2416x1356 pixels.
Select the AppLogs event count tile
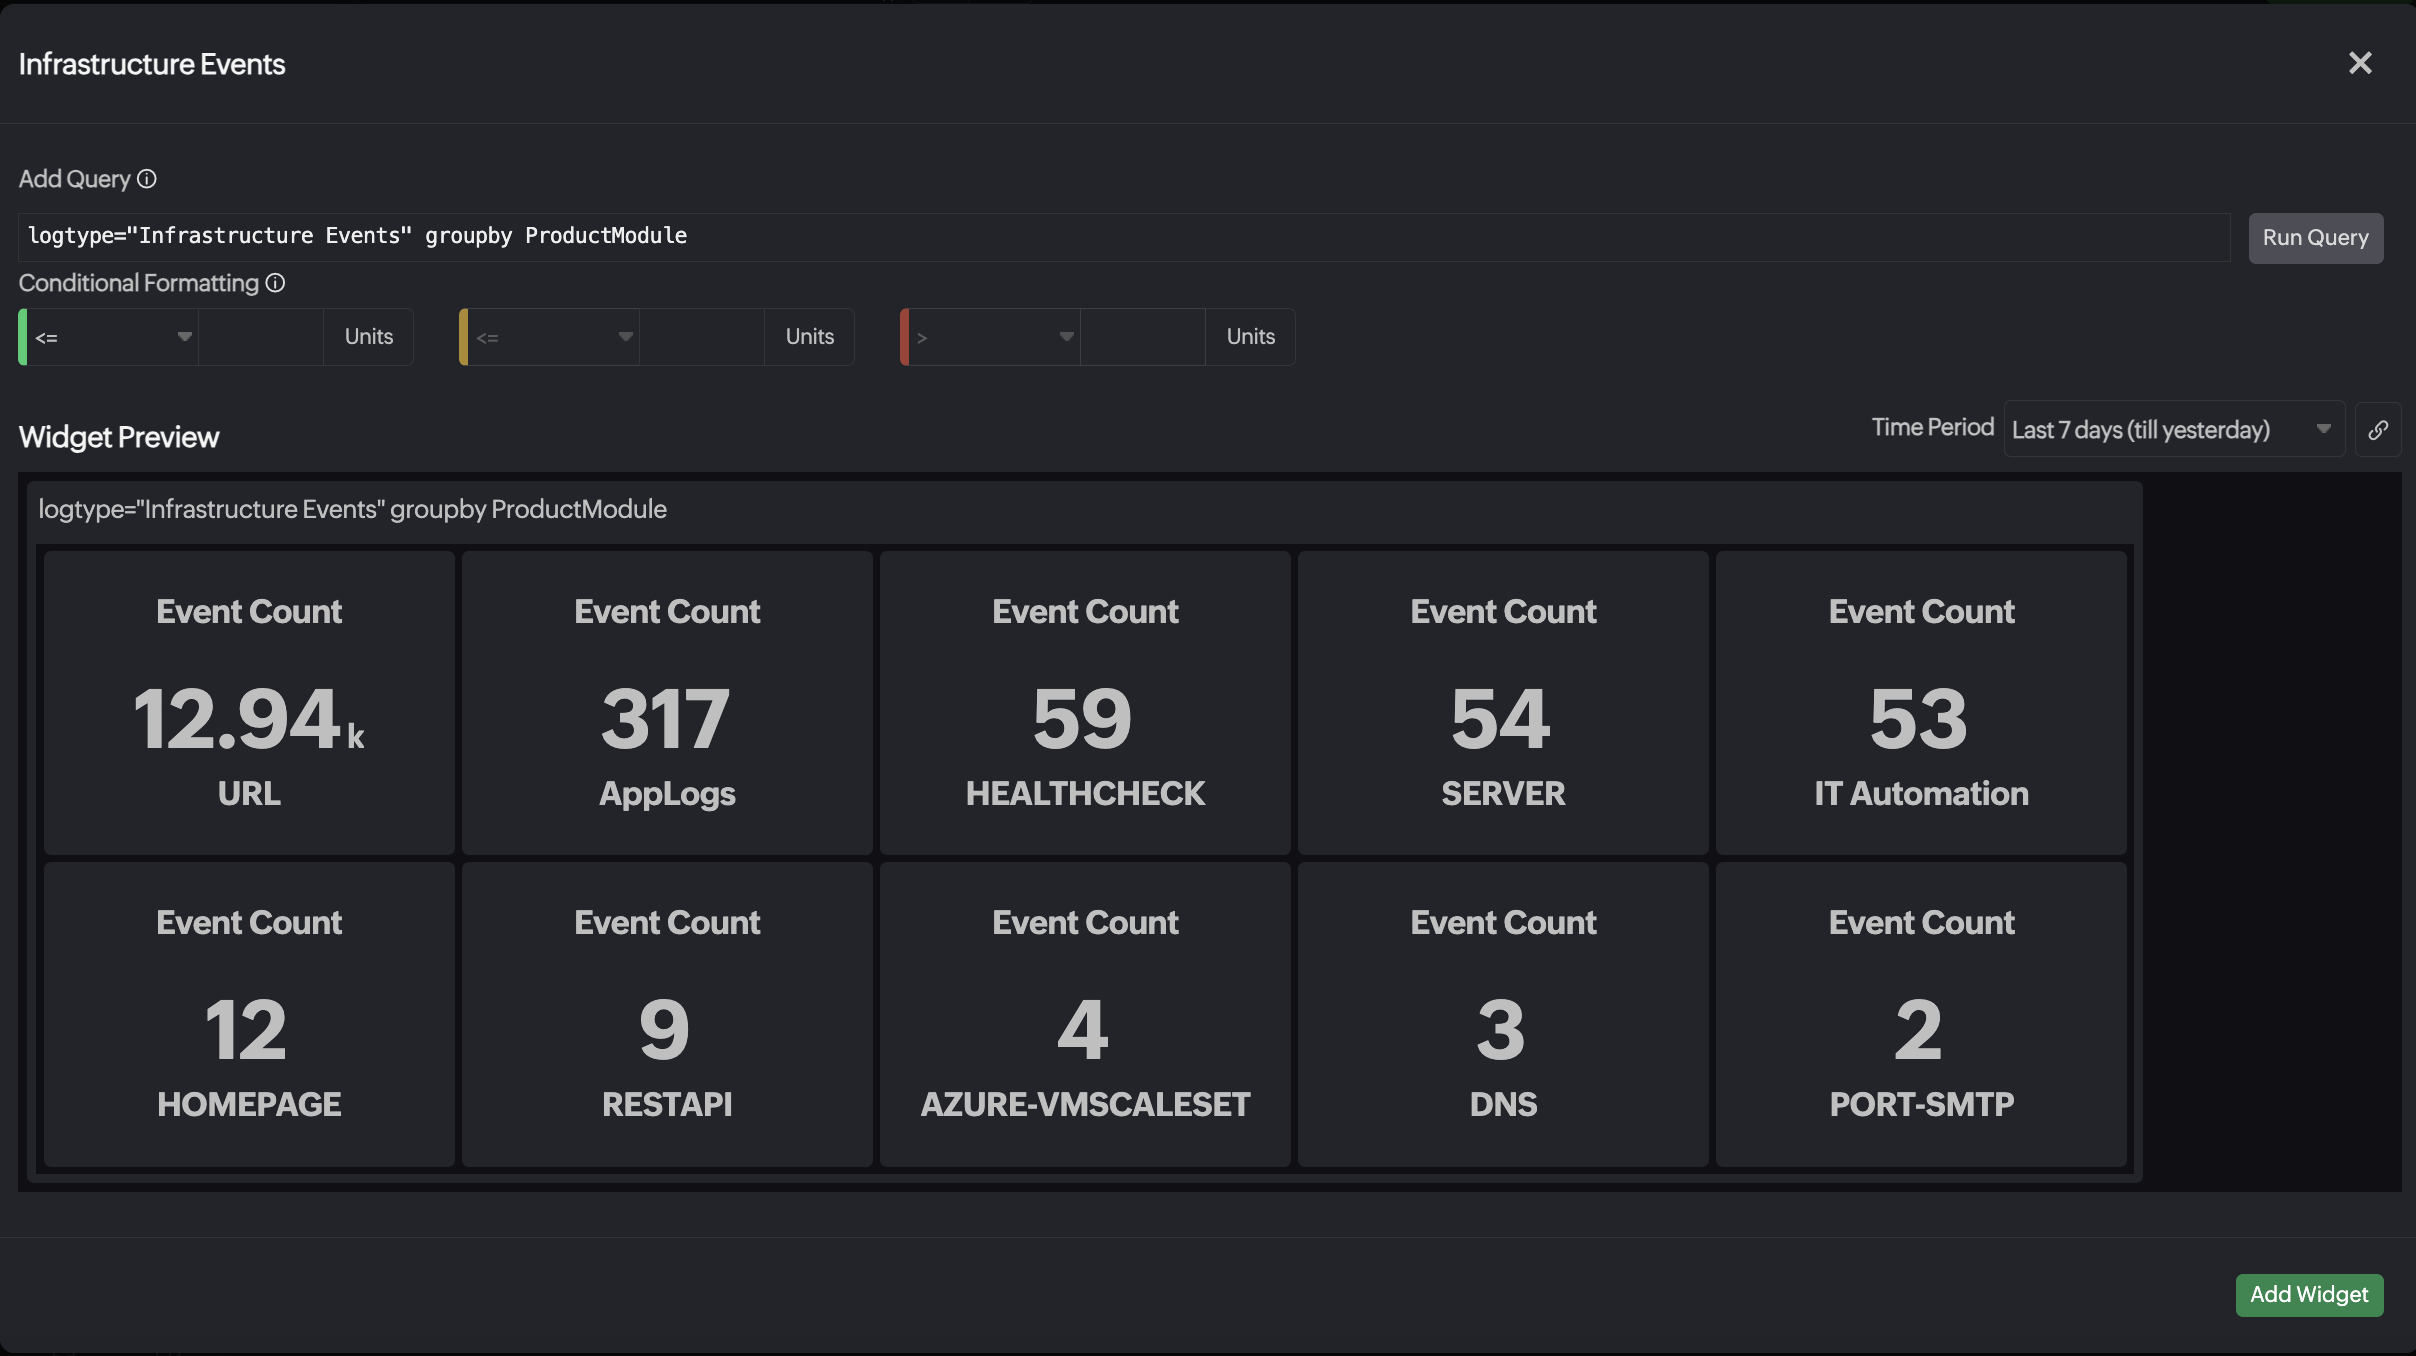(x=667, y=702)
